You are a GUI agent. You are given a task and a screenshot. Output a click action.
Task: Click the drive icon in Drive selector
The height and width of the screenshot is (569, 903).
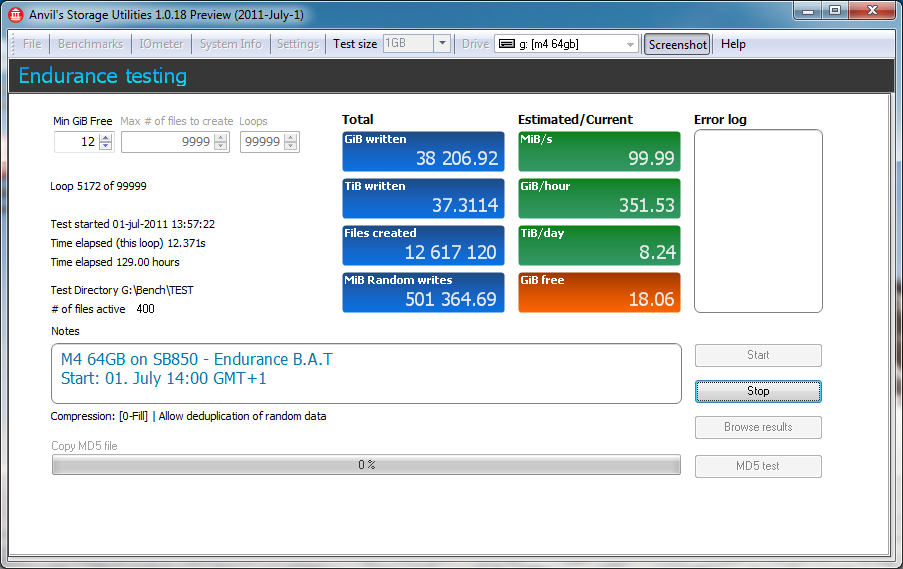[507, 44]
